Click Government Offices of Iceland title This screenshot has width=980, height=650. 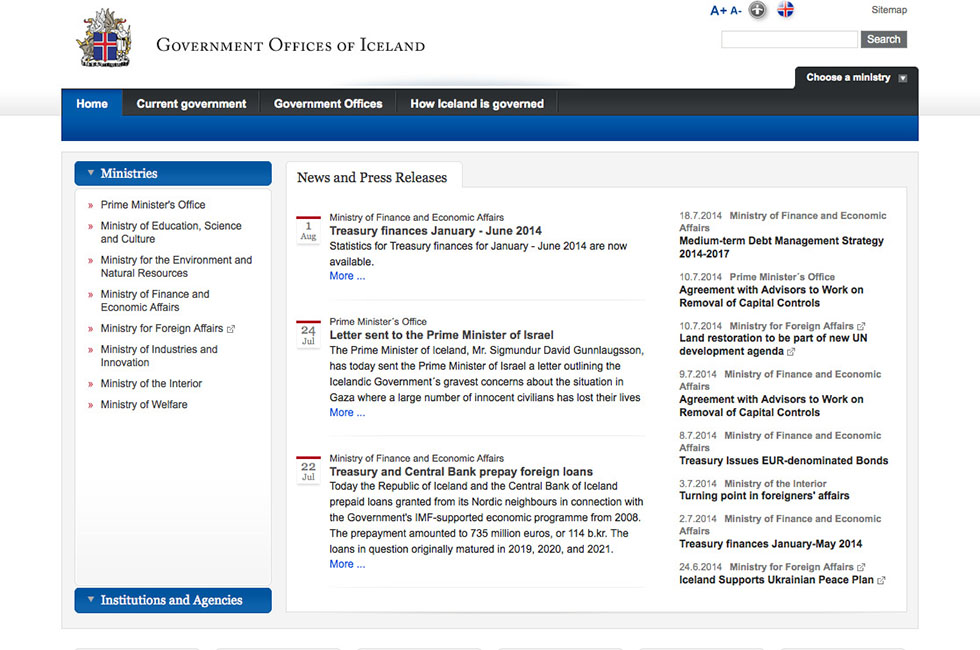click(291, 45)
